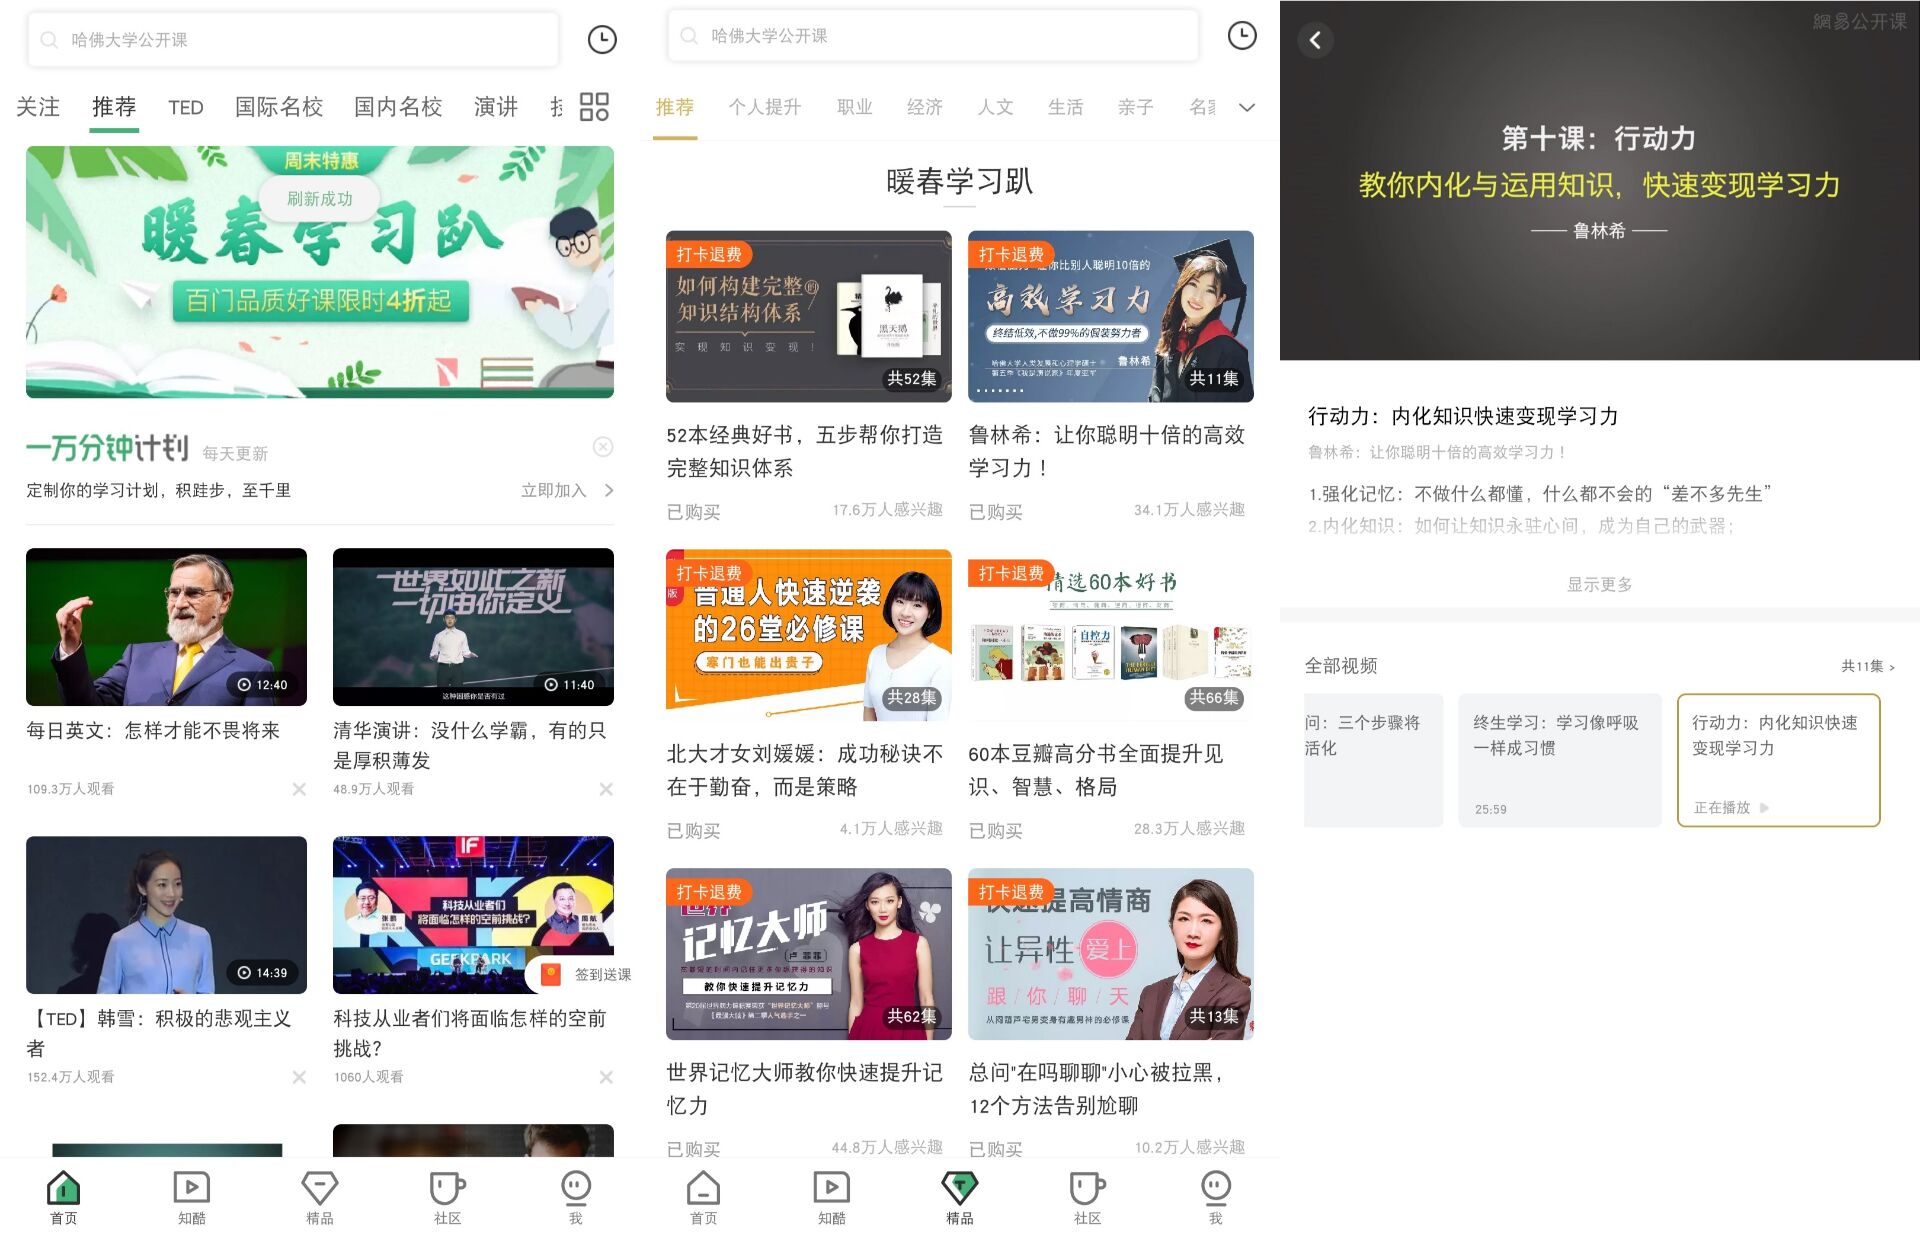The width and height of the screenshot is (1920, 1236).
Task: Select episode 终生学习：学习像呼吸一样成习惯
Action: tap(1559, 760)
